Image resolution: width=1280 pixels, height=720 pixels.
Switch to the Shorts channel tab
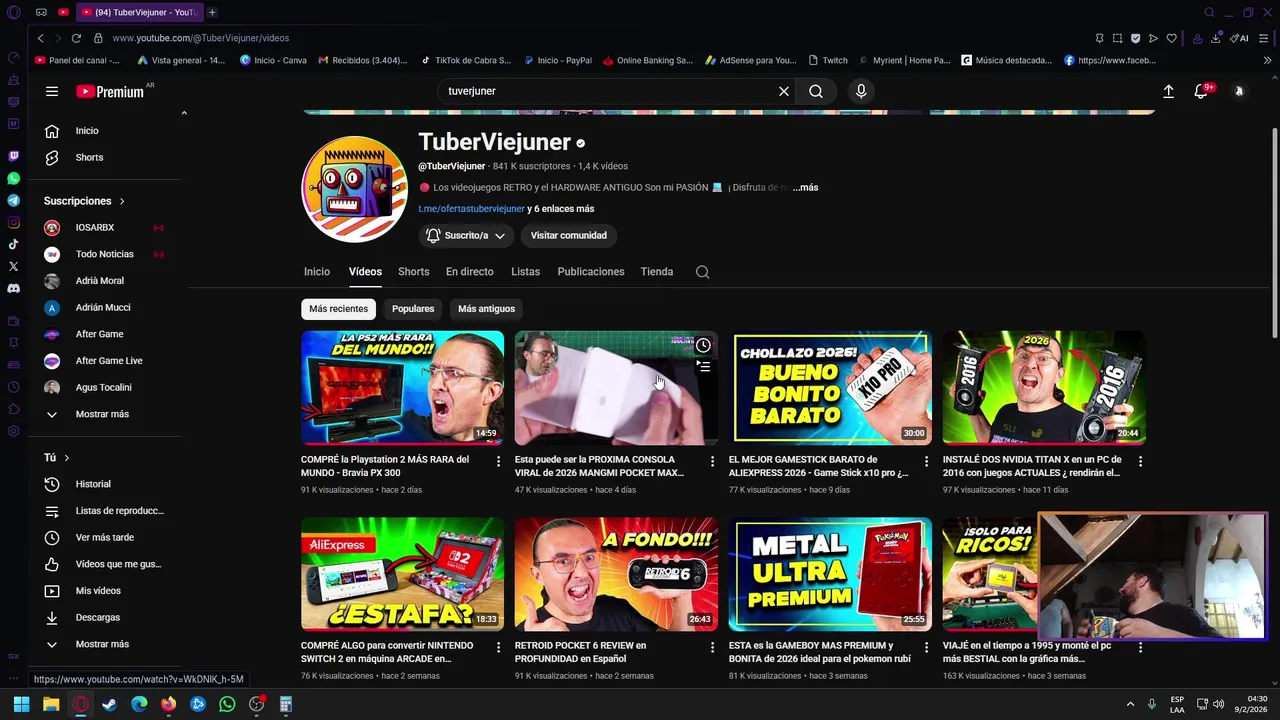[x=413, y=272]
